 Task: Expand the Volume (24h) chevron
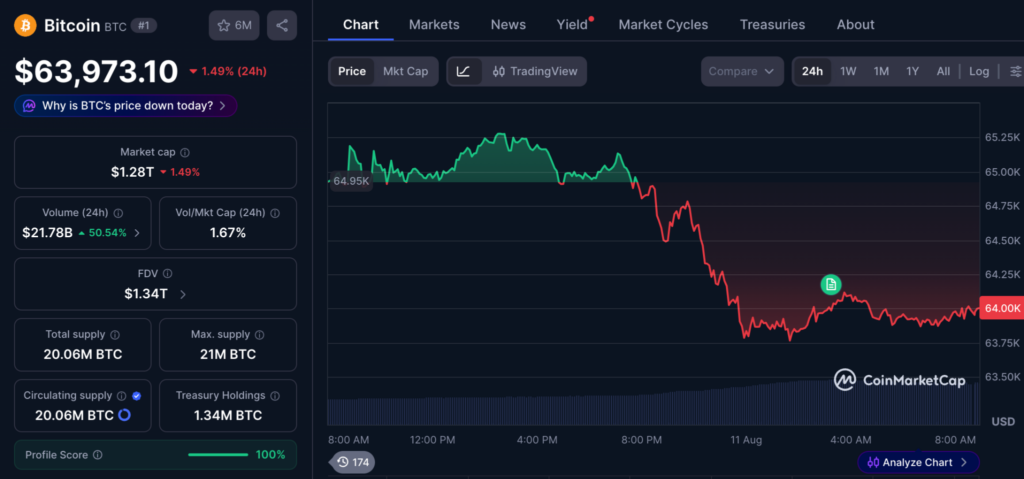[x=136, y=233]
